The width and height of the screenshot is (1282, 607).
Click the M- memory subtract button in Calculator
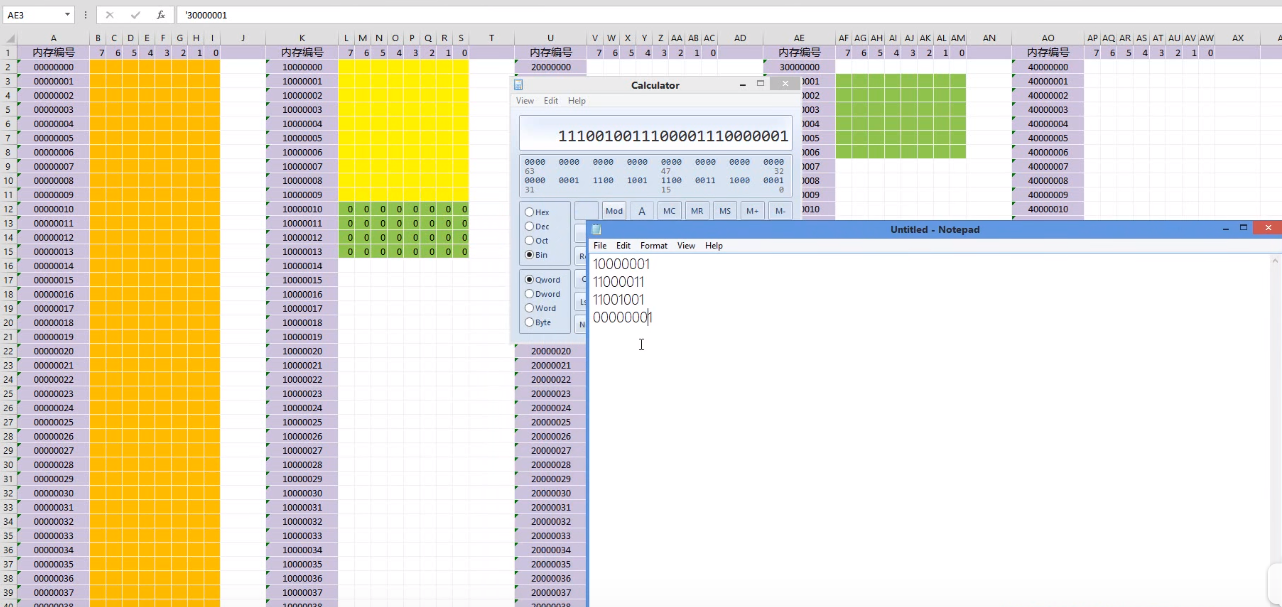click(781, 210)
